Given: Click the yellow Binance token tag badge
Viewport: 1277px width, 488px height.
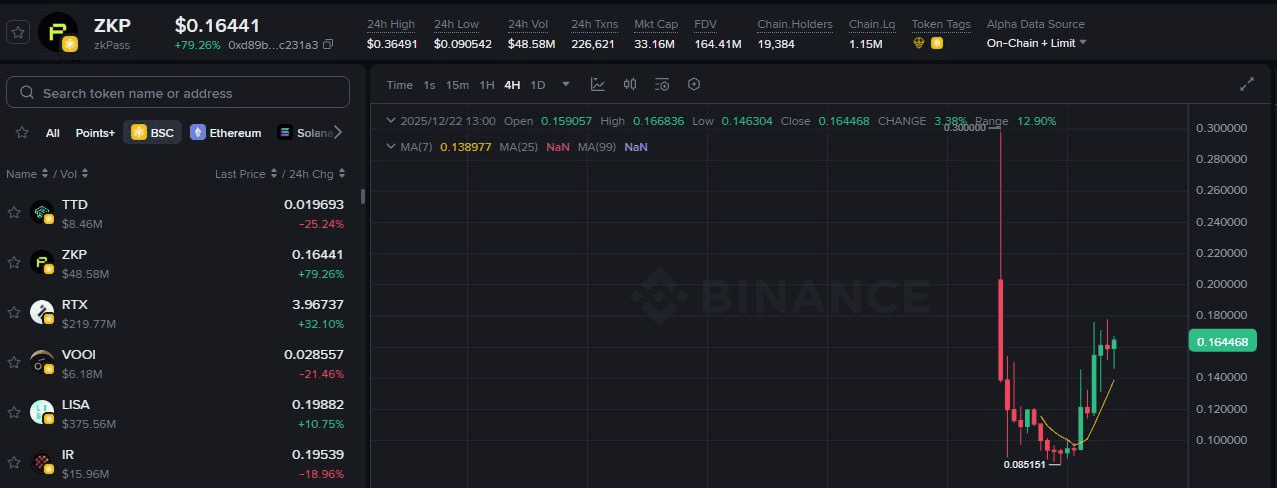Looking at the screenshot, I should click(x=937, y=43).
